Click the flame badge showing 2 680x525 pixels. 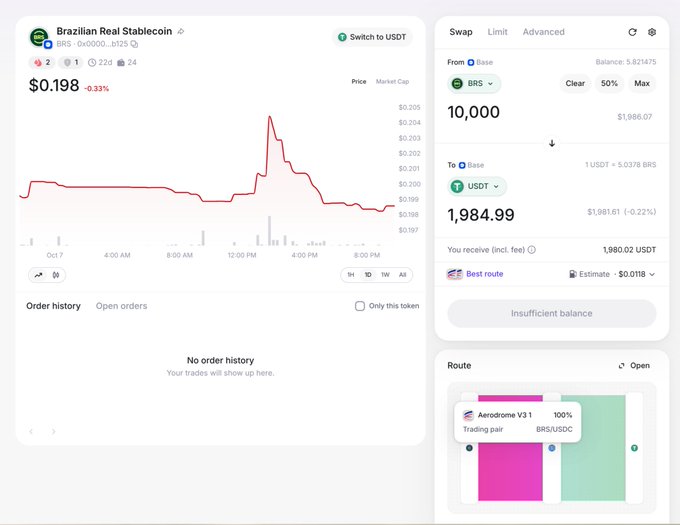(42, 62)
